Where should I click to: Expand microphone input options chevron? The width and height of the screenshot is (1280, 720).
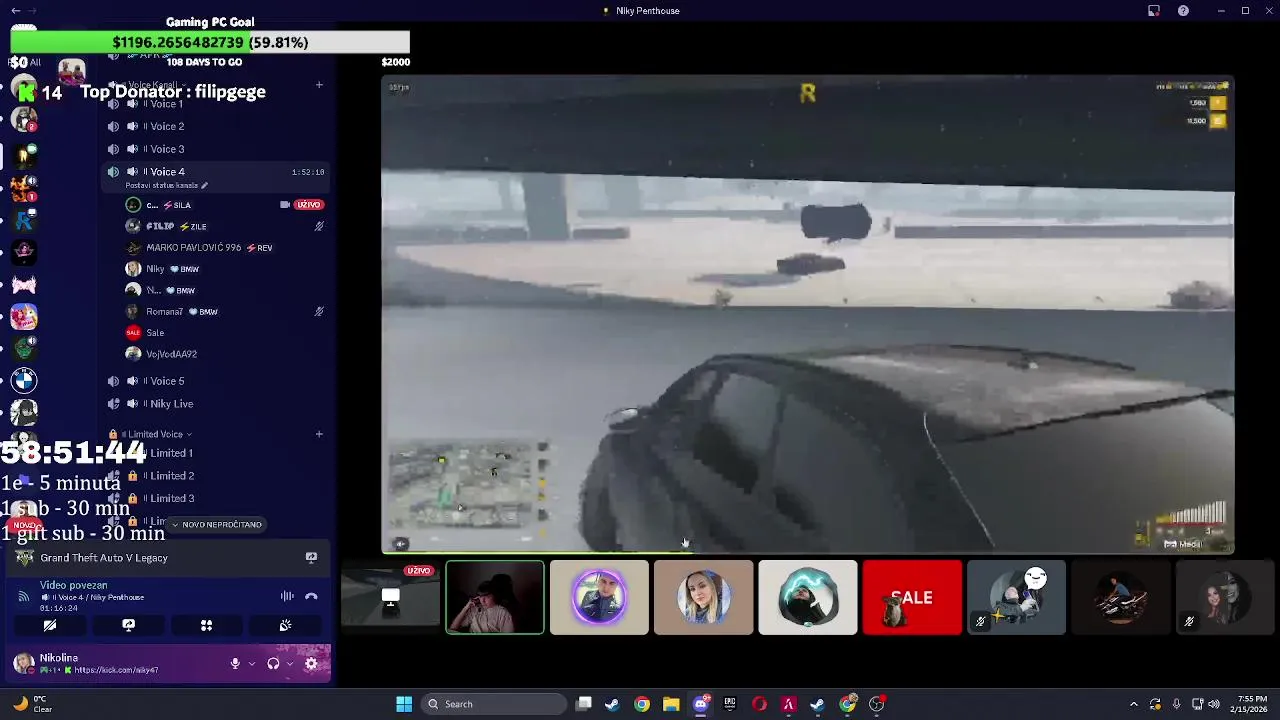point(251,663)
